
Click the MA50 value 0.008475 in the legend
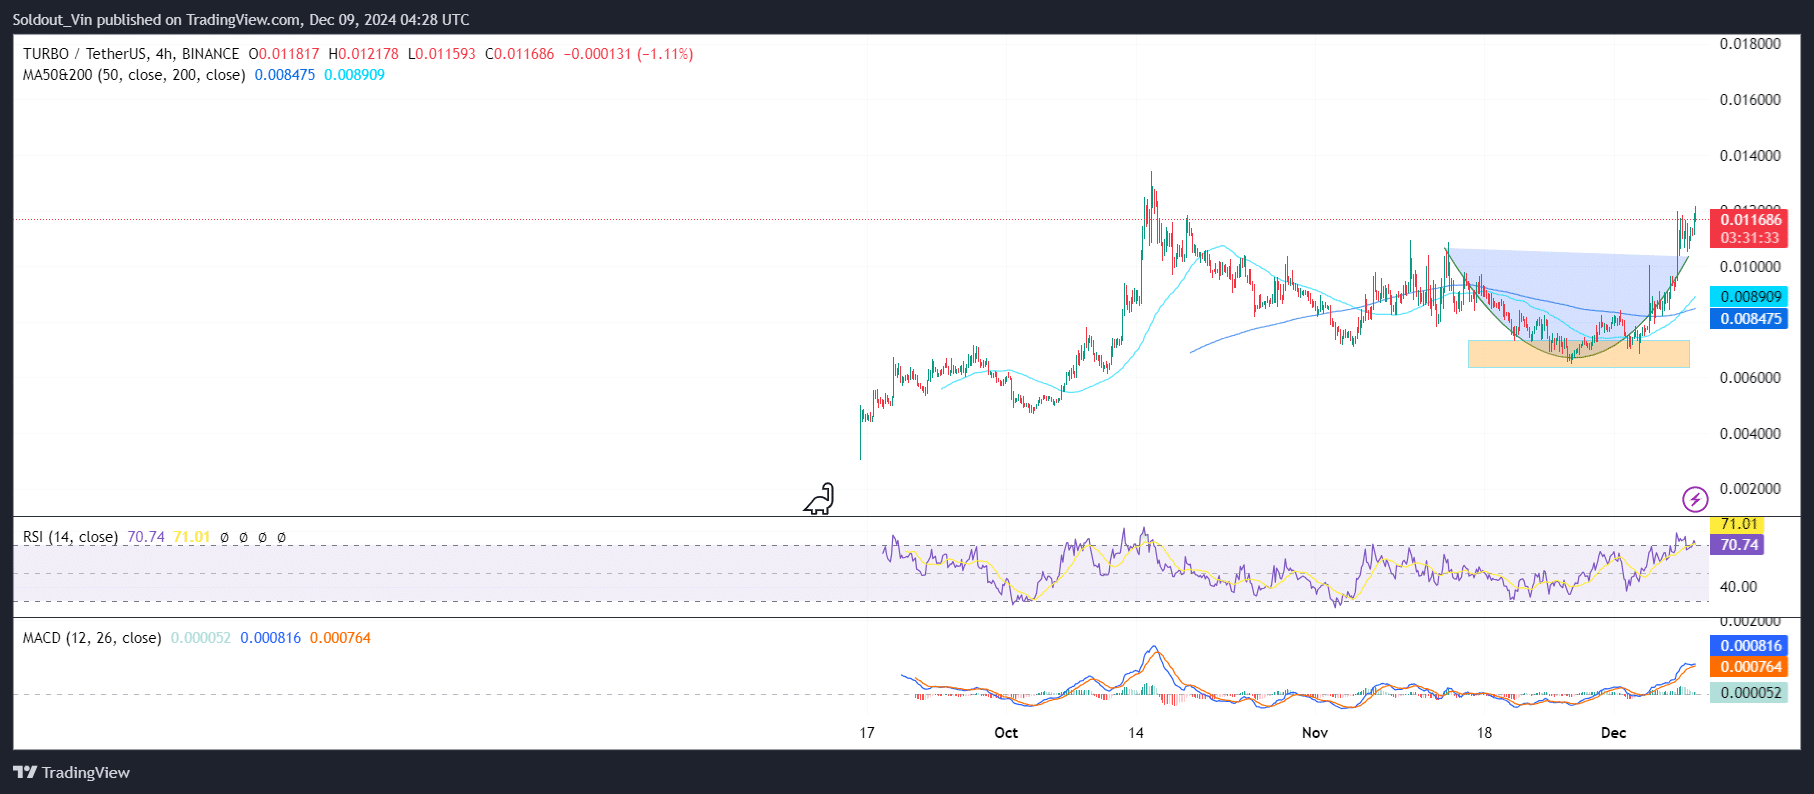pyautogui.click(x=285, y=75)
